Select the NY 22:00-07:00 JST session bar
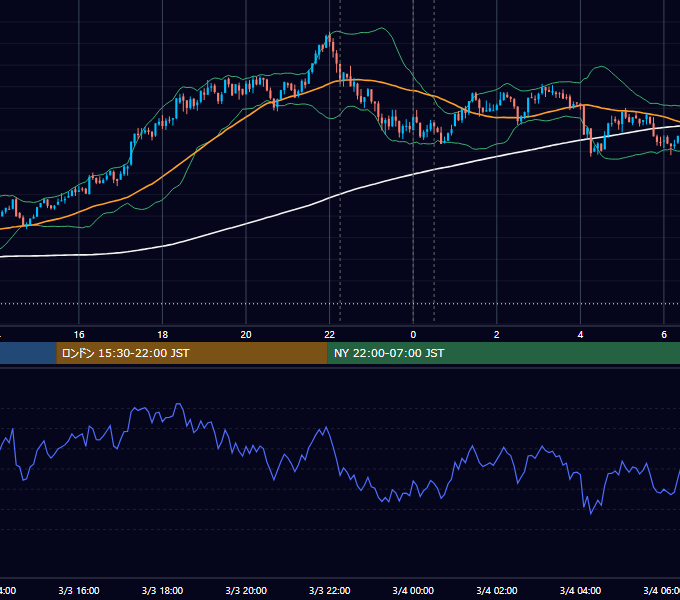Screen dimensions: 680x600 pos(503,353)
